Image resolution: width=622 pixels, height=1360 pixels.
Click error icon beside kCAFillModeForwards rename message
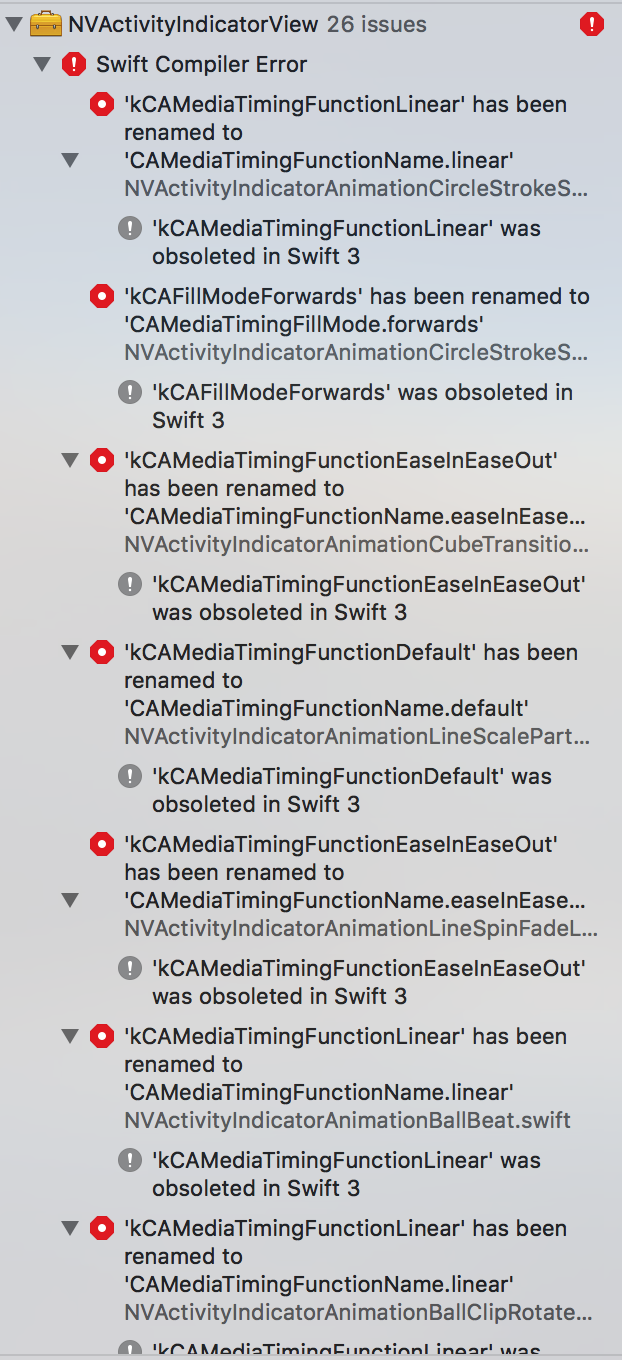[101, 296]
